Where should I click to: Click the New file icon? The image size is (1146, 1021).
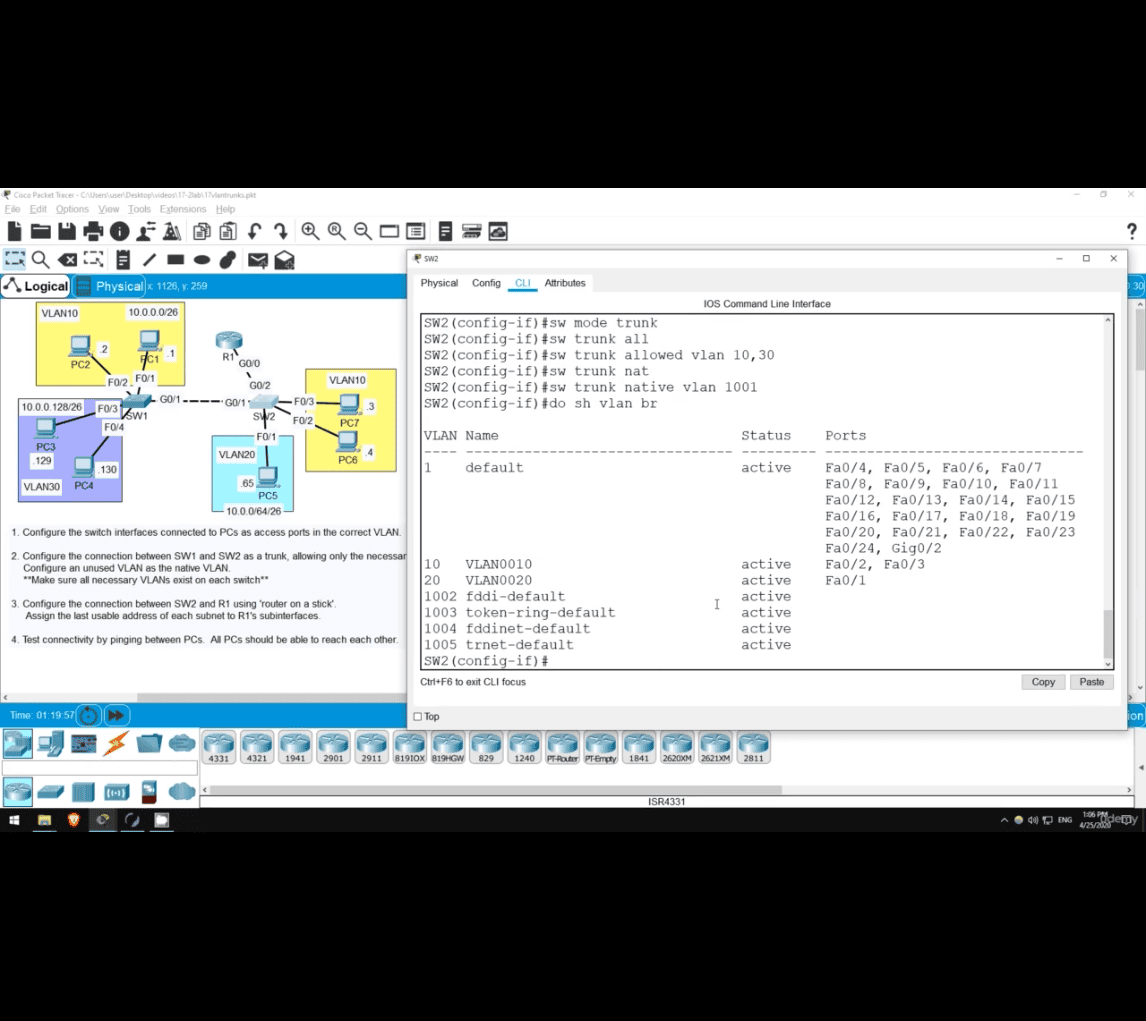click(x=15, y=232)
